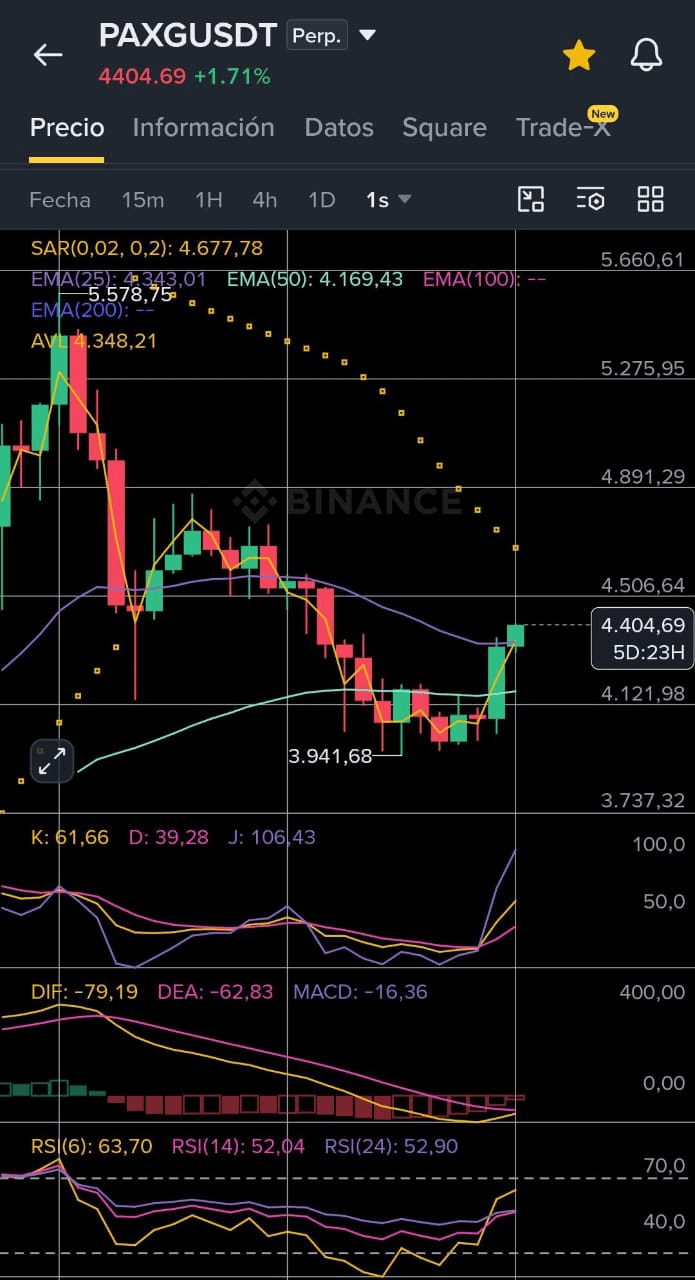Choose the 1H timeframe

[208, 200]
